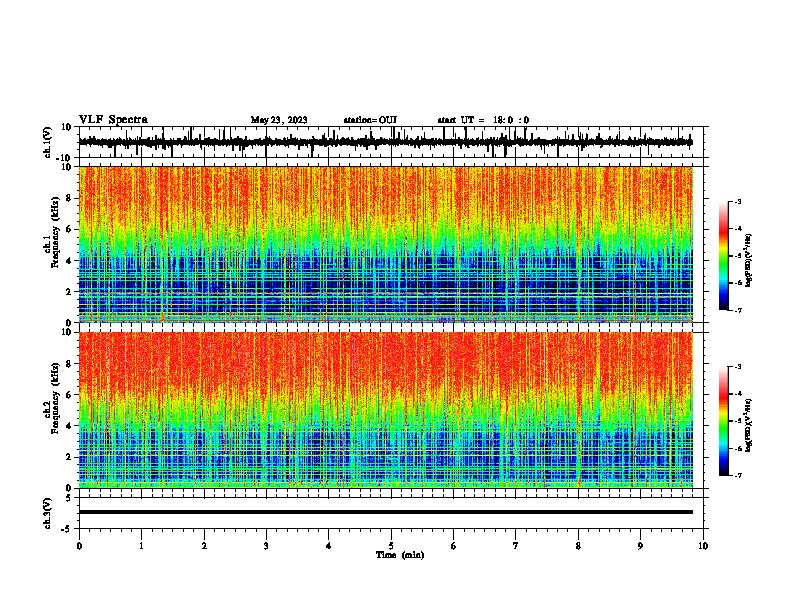
Task: Click the "ch.1(V)" waveform axis label
Action: coord(48,142)
